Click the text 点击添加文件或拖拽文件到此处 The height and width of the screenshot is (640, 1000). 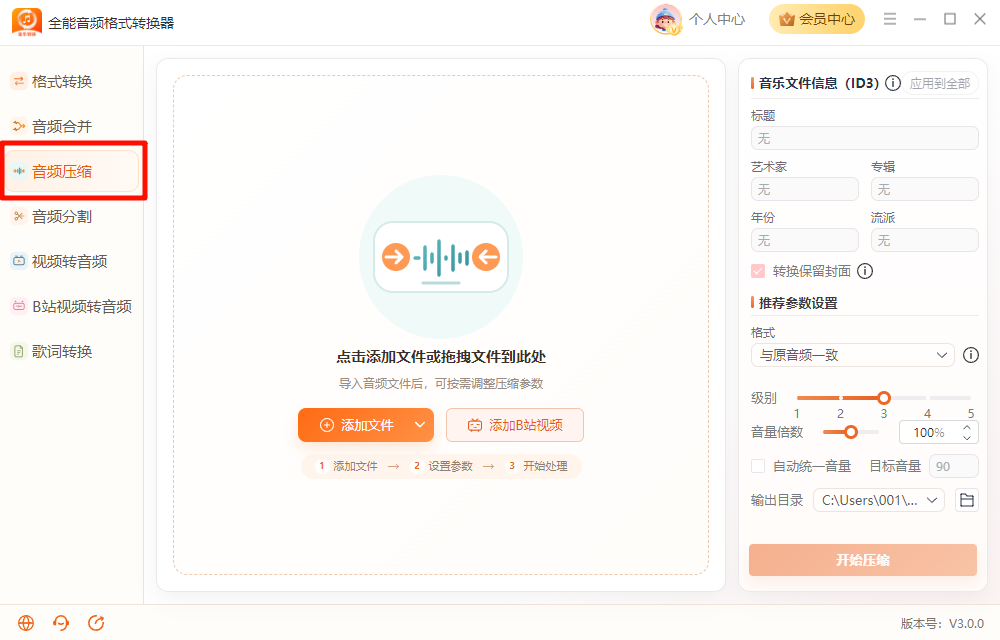point(441,357)
